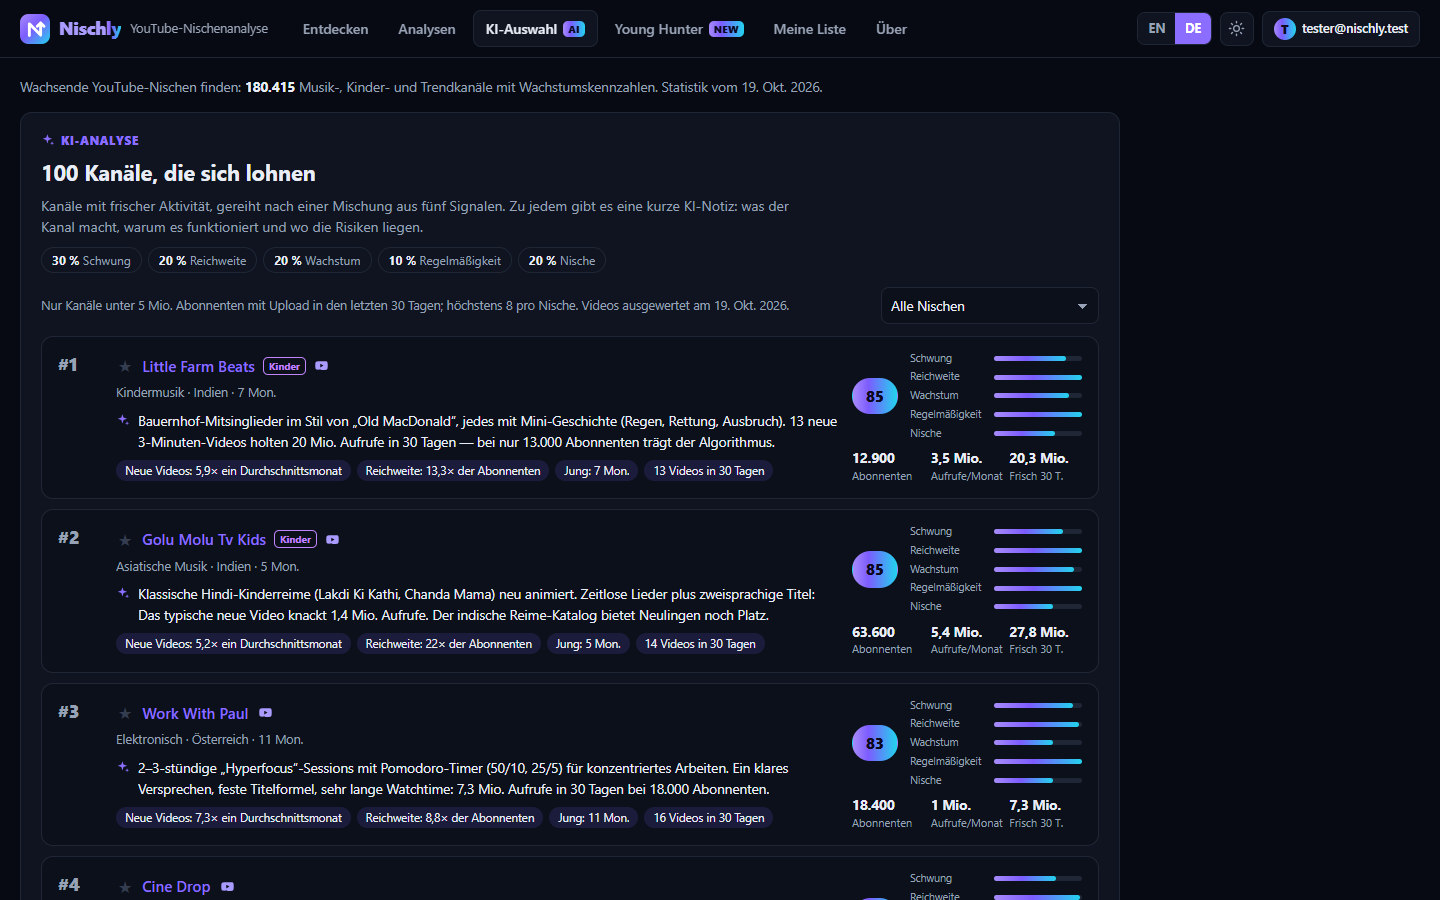Open the Analysen page
This screenshot has height=900, width=1440.
point(427,29)
